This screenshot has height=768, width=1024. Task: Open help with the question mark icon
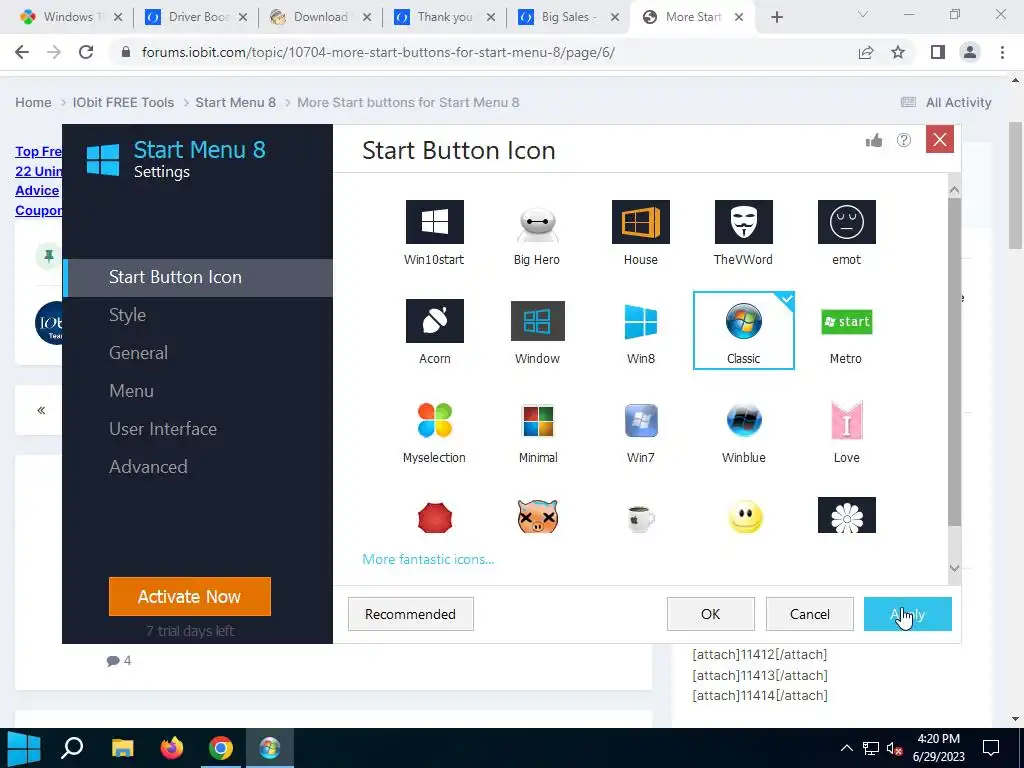[904, 140]
